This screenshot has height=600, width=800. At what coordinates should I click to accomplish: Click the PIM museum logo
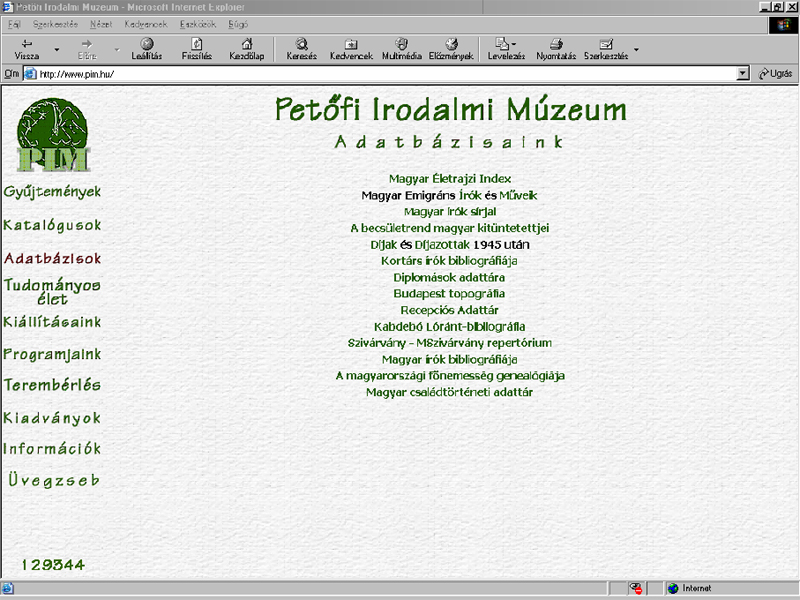53,135
